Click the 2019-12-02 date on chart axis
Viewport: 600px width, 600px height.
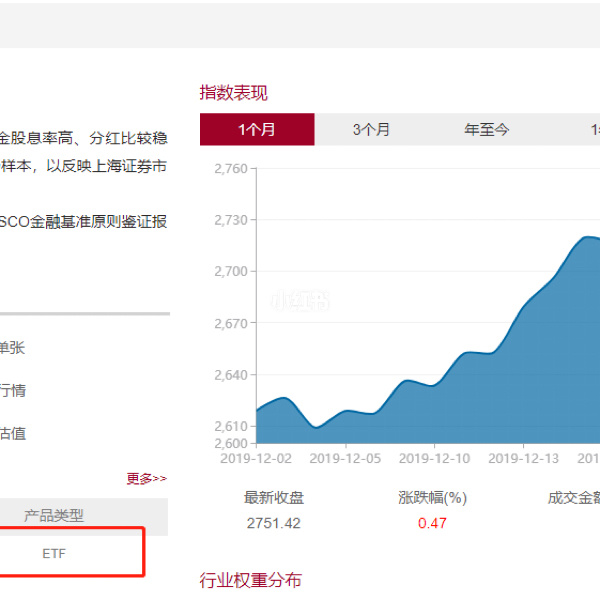coord(256,458)
